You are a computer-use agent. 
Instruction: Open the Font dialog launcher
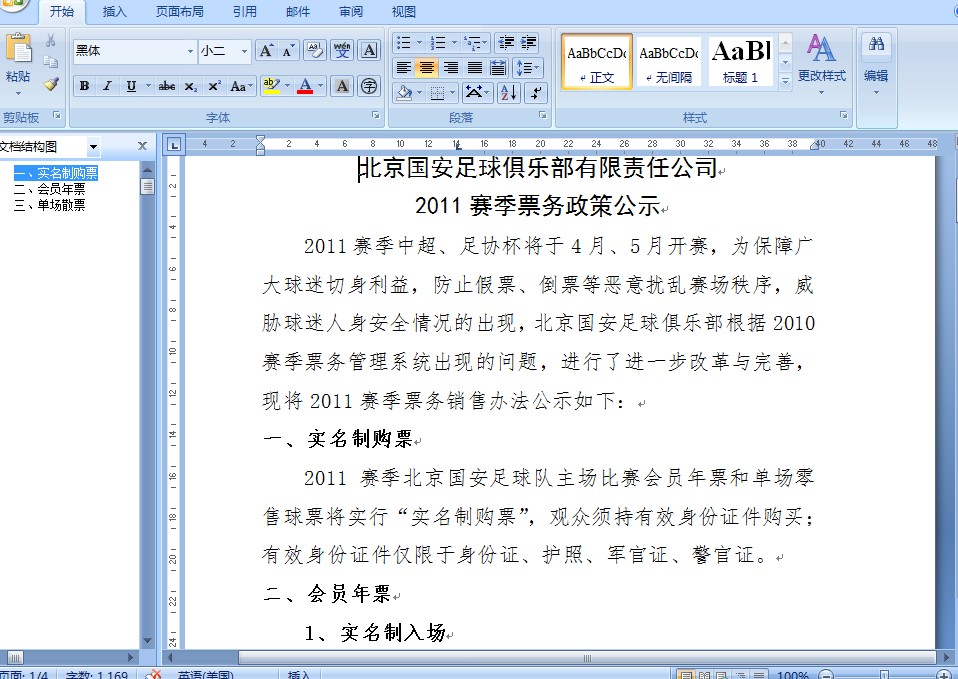(376, 115)
